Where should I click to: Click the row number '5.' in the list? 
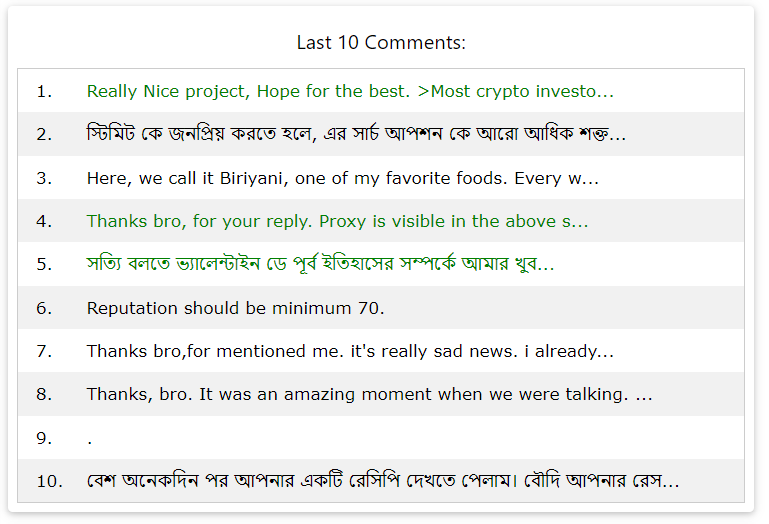[x=44, y=264]
